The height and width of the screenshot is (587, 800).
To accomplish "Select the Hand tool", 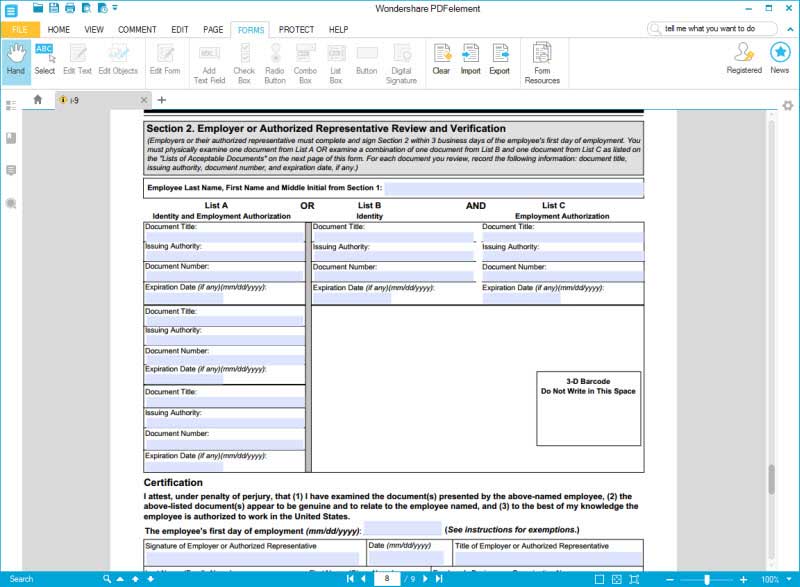I will tap(16, 60).
